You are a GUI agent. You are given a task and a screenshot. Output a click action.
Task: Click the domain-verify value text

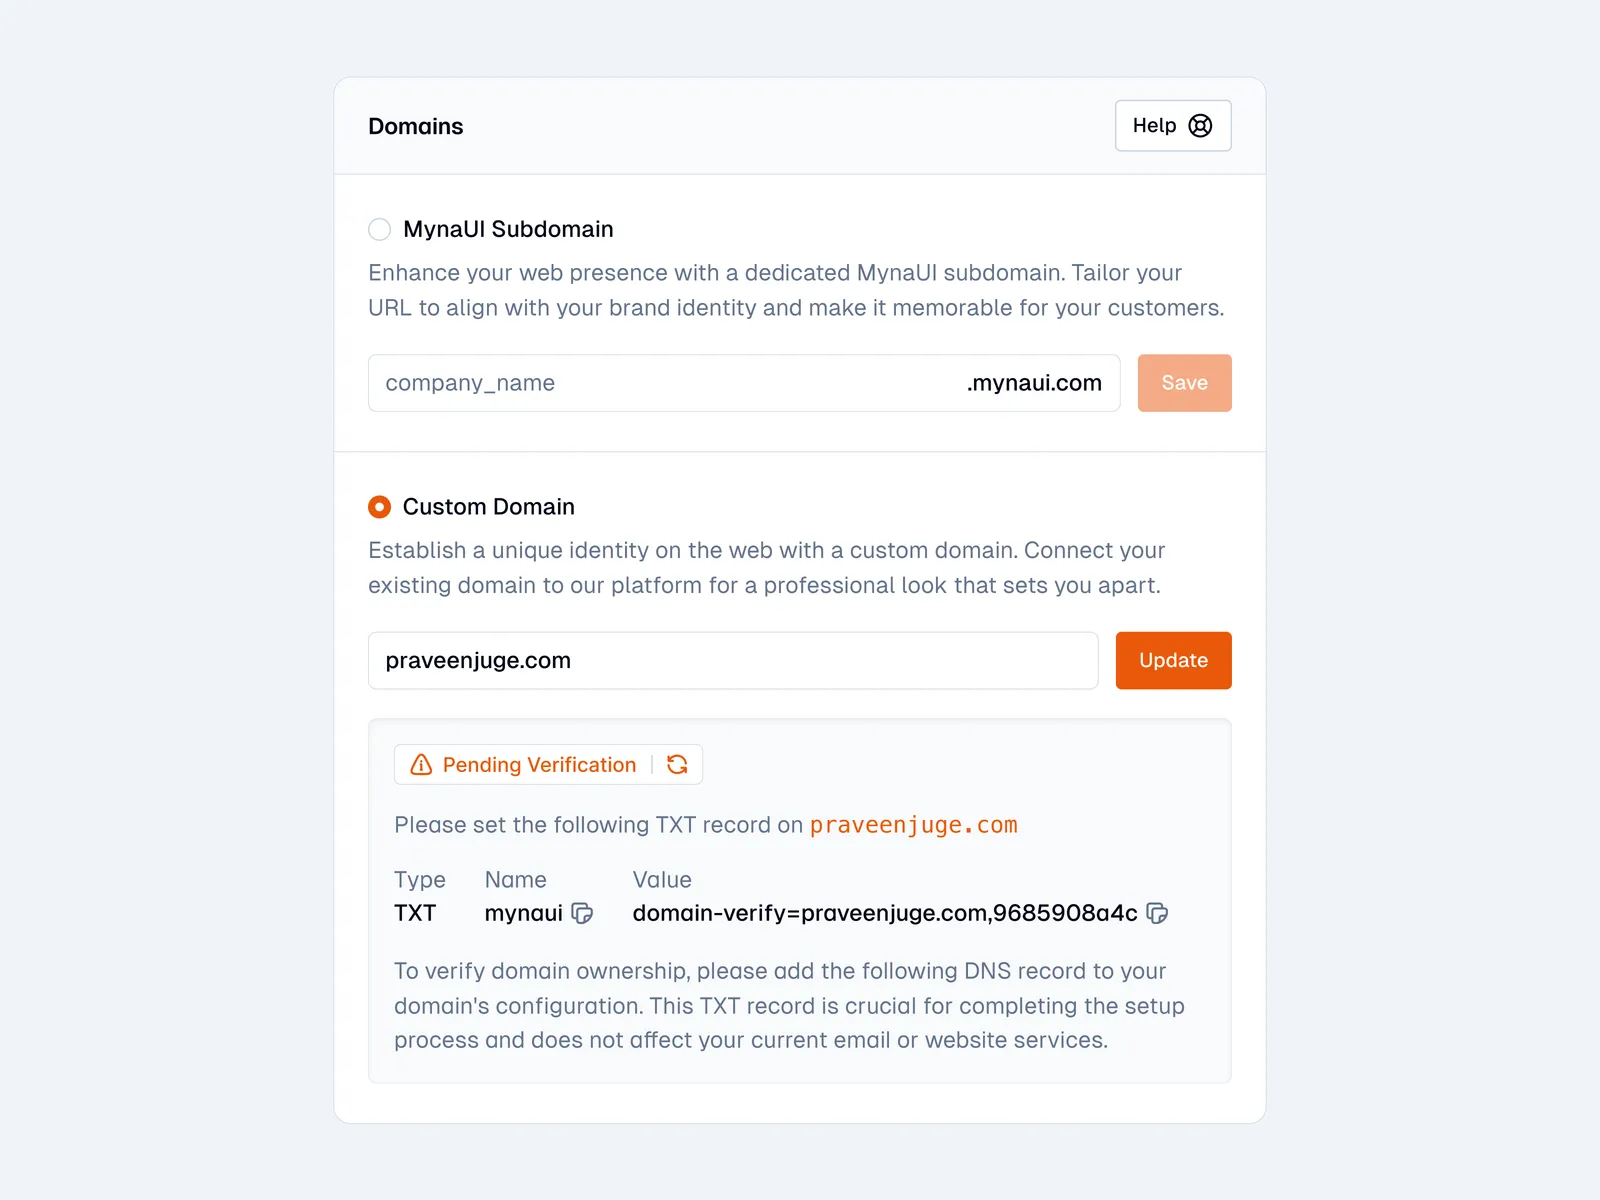pyautogui.click(x=884, y=913)
